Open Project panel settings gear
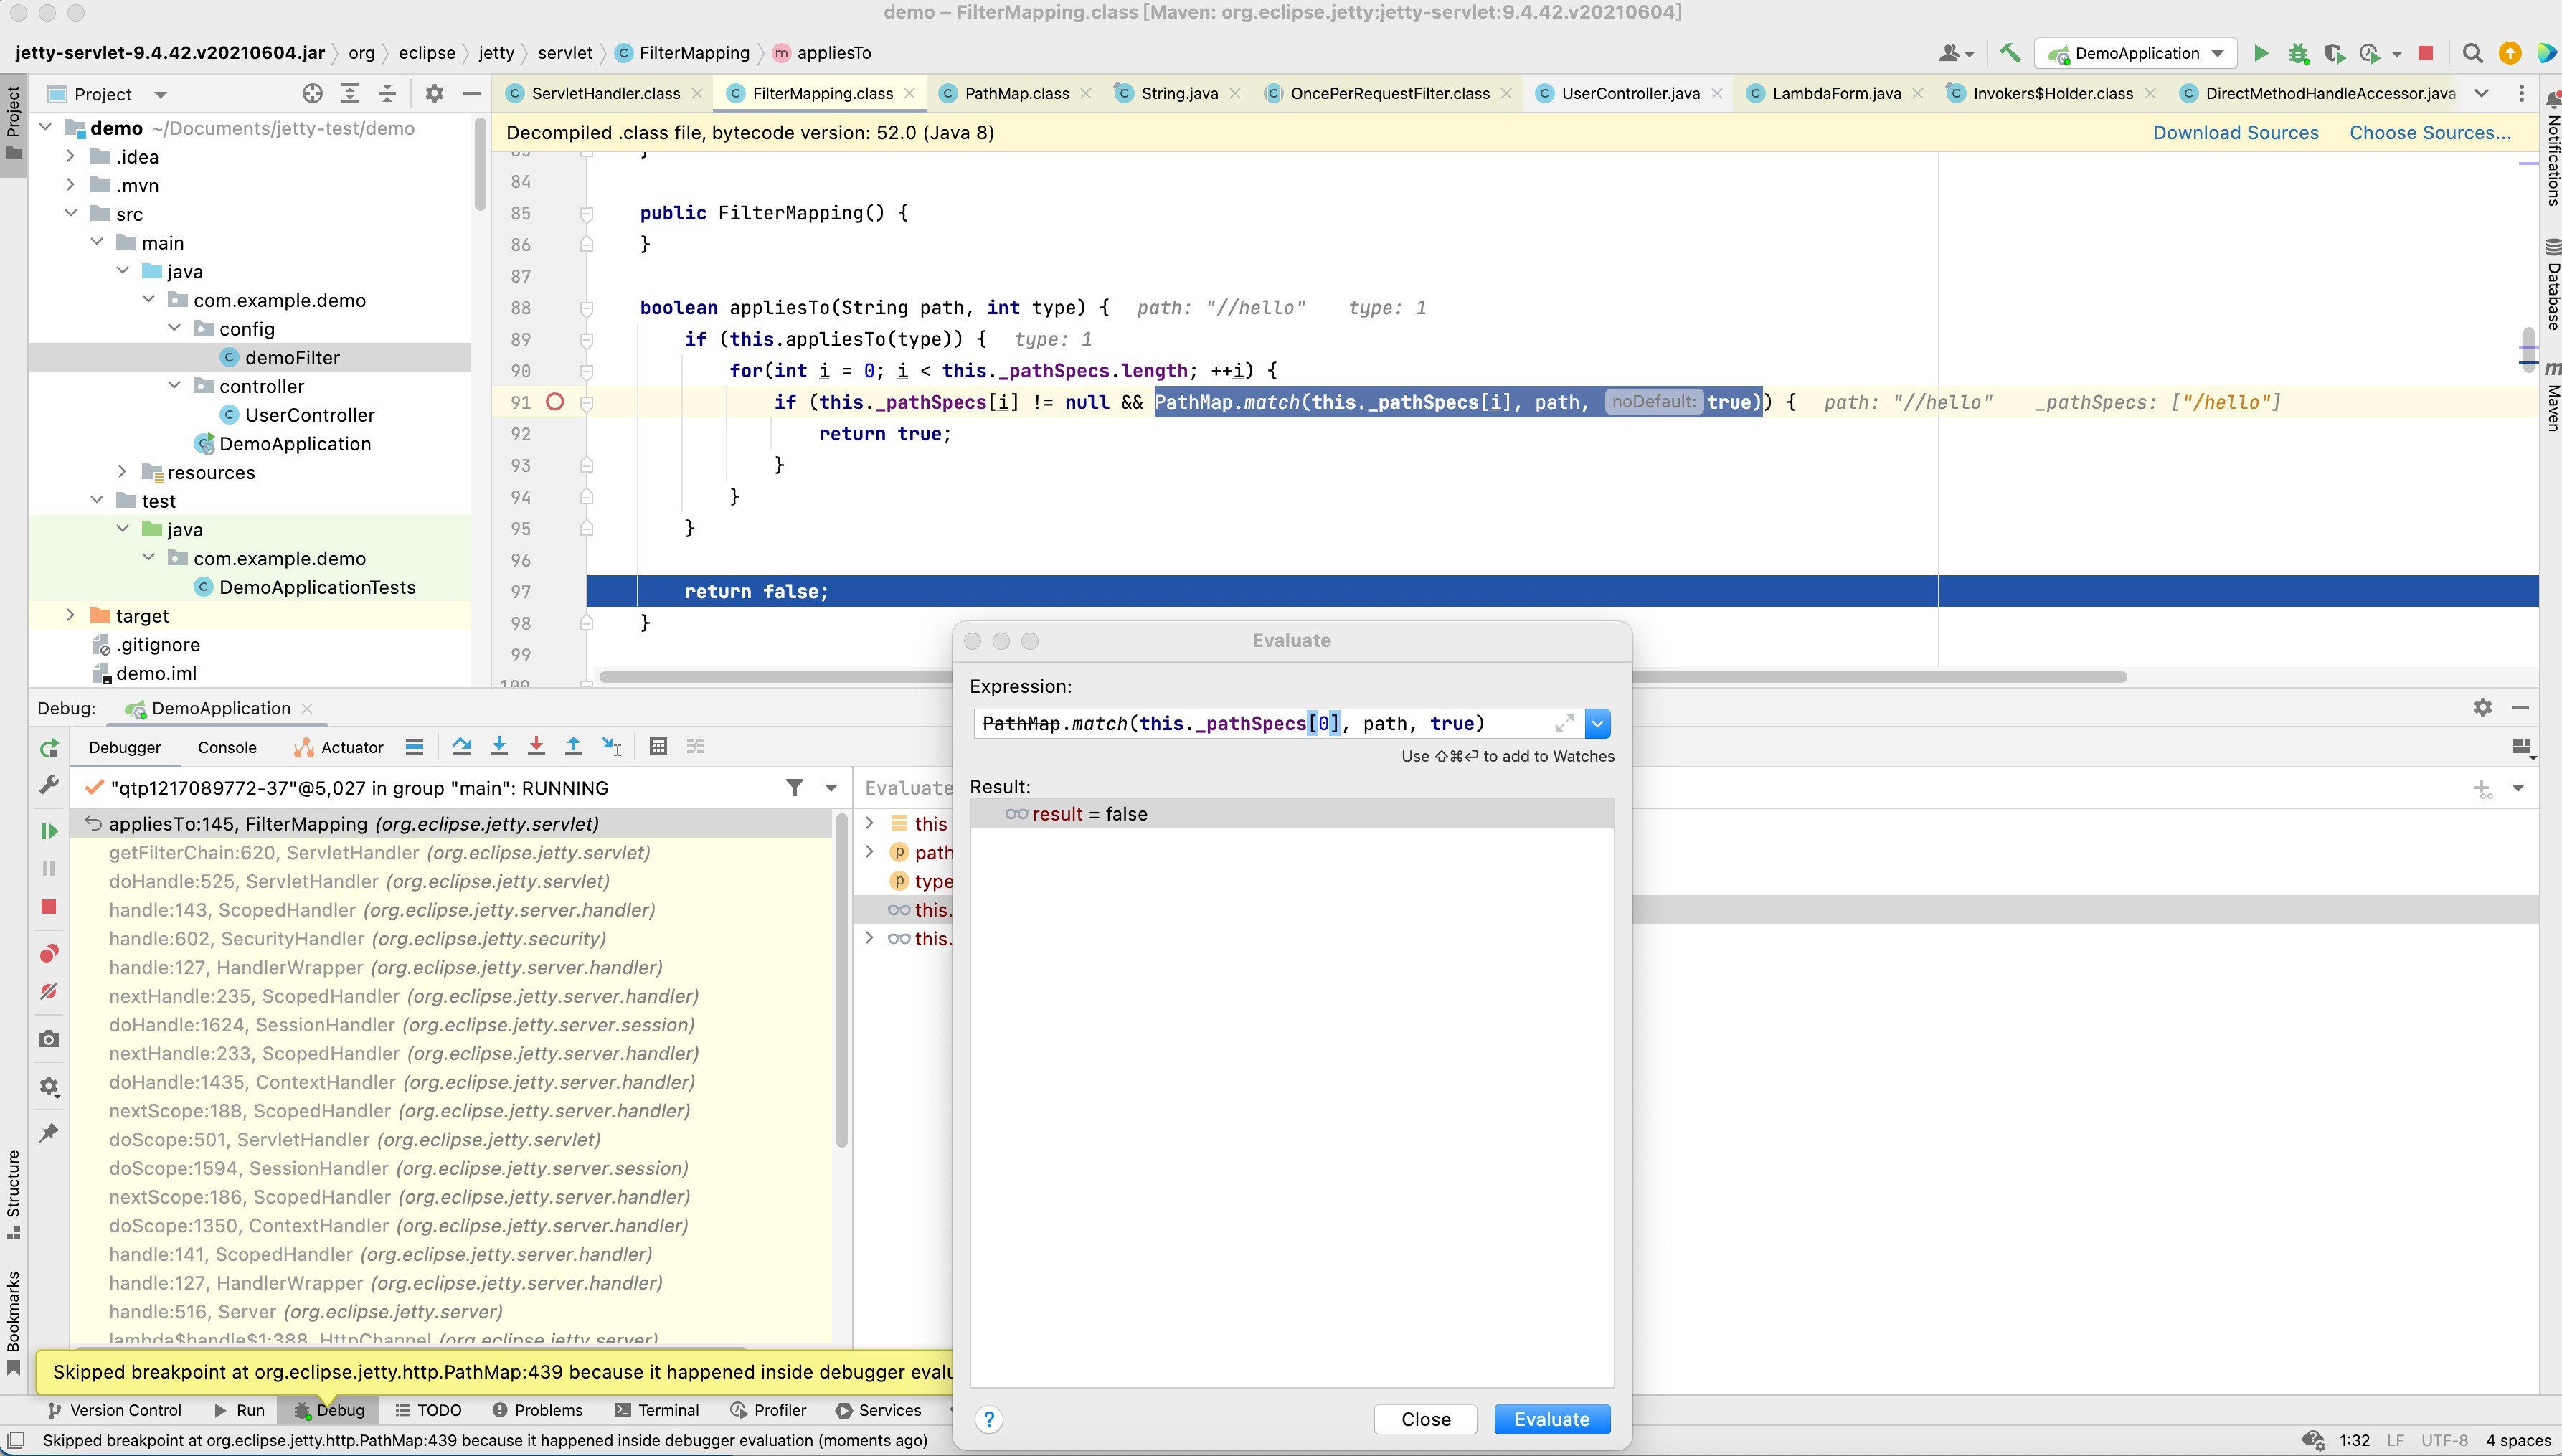The image size is (2562, 1456). [434, 93]
